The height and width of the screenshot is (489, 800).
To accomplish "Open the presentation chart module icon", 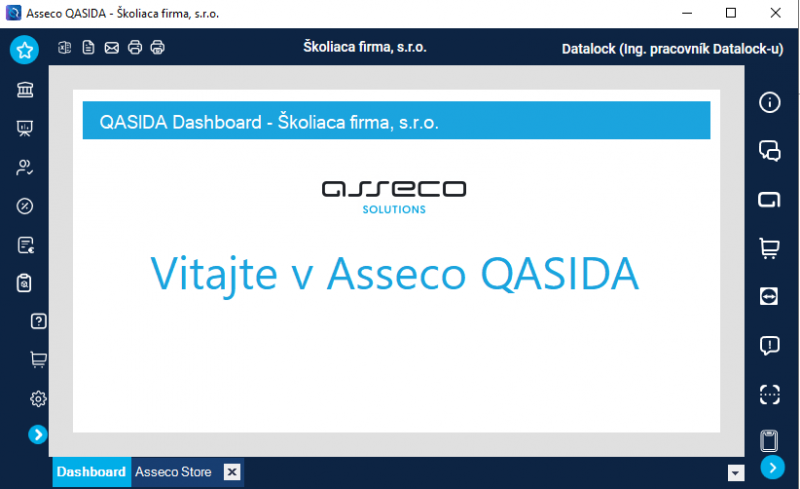I will click(x=25, y=128).
